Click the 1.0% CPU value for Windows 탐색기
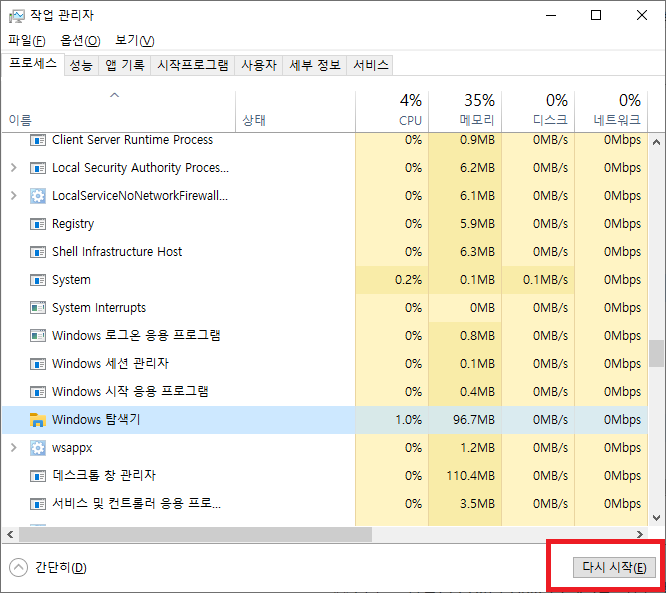666x593 pixels. tap(408, 420)
